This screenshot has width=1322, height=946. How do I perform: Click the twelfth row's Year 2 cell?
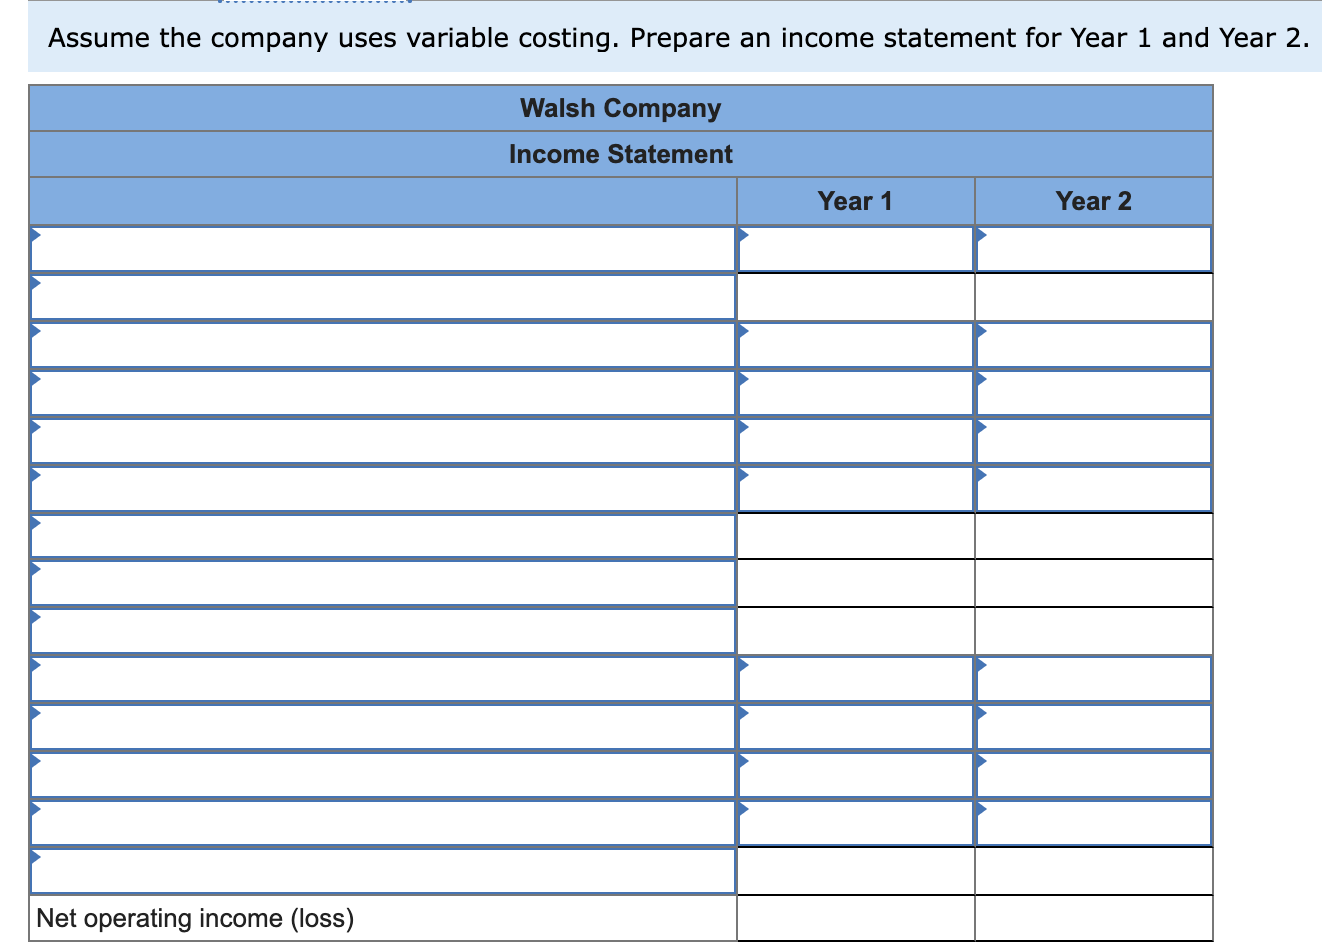click(1094, 777)
